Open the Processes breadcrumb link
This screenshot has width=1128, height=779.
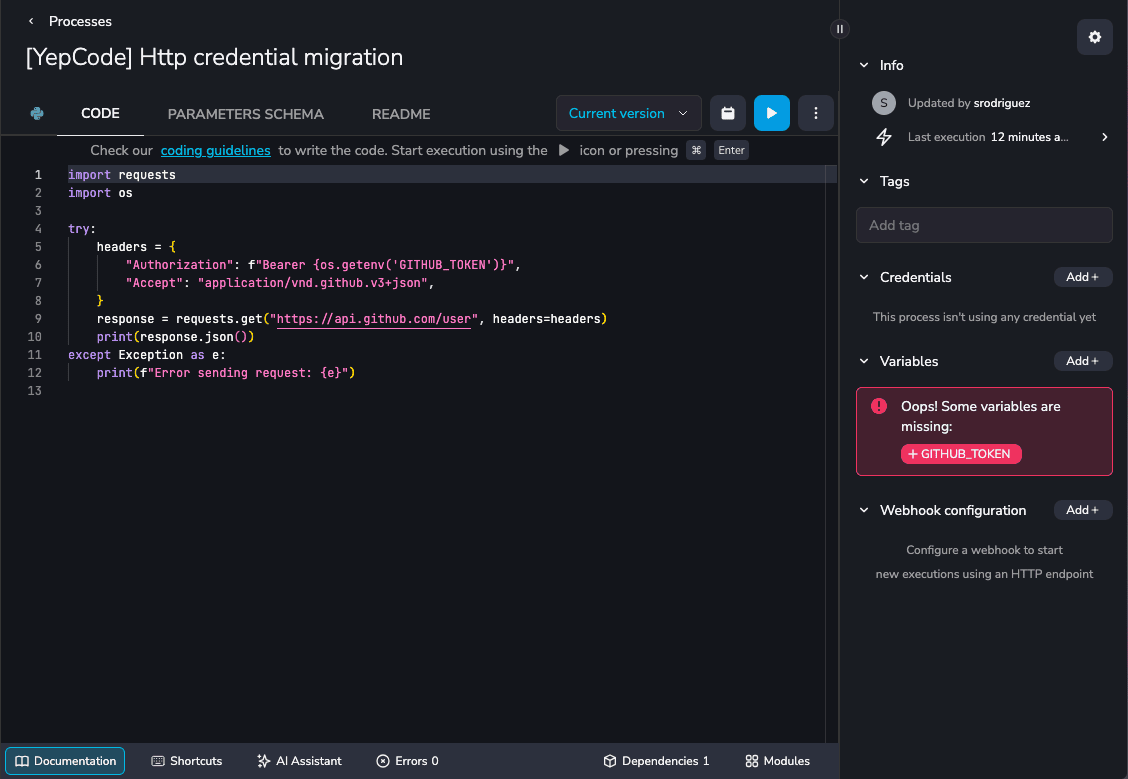click(x=80, y=22)
